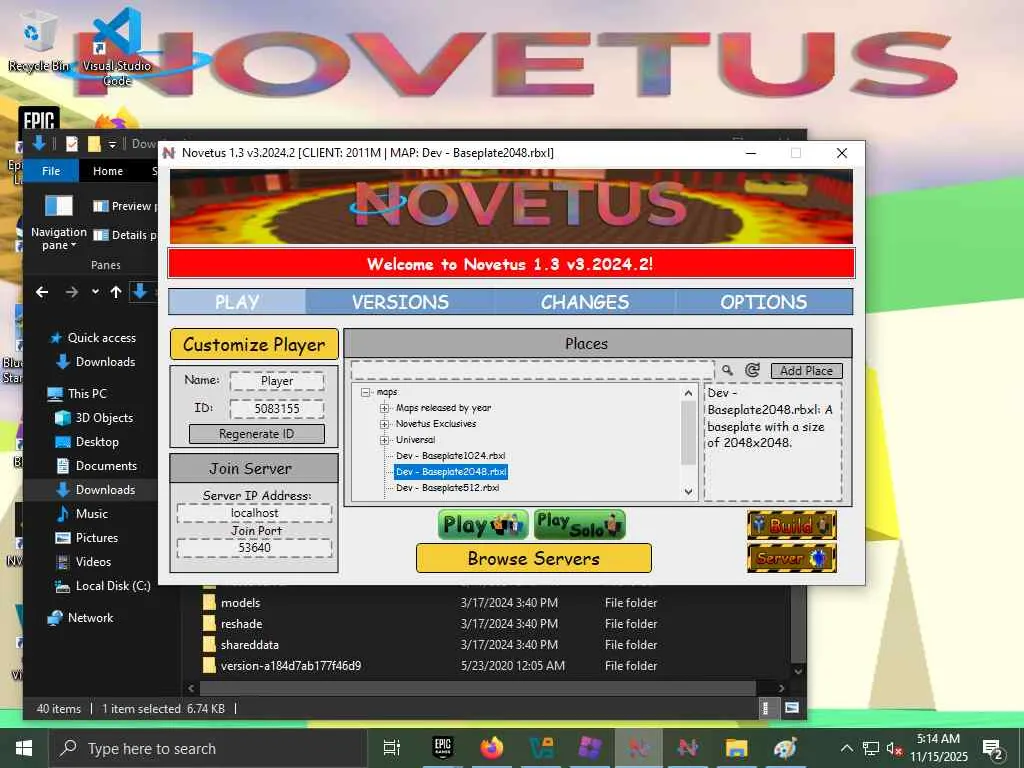This screenshot has height=768, width=1024.
Task: Go up one folder in File Explorer
Action: (116, 292)
